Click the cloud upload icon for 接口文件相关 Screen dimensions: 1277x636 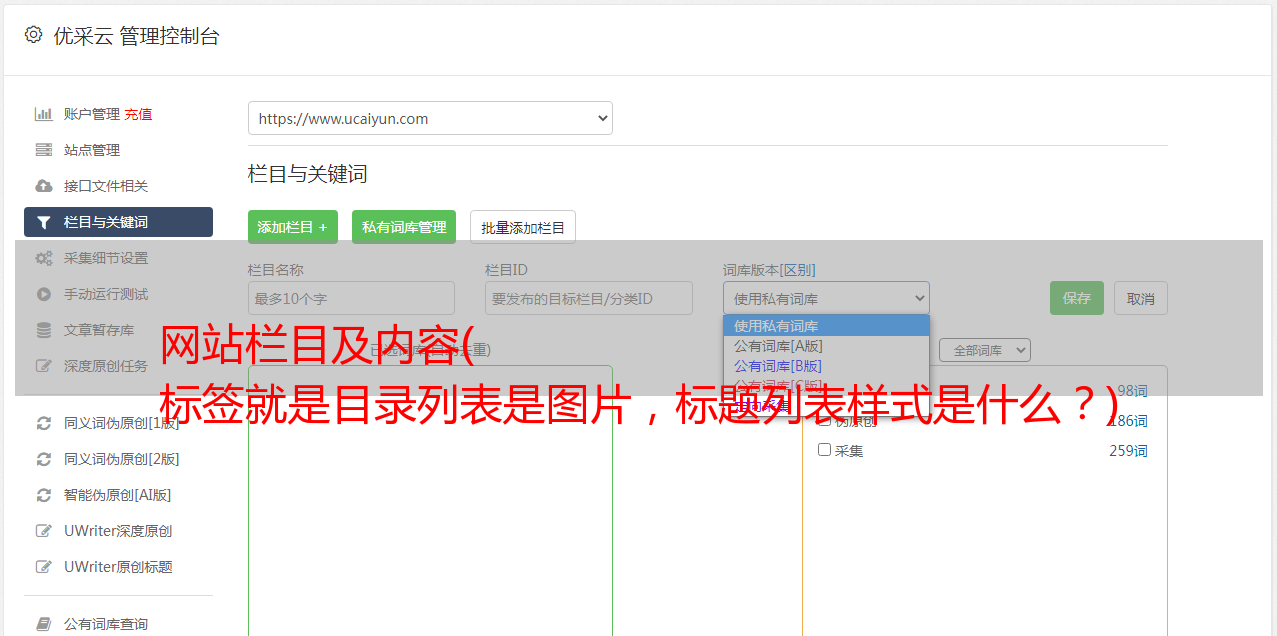point(44,186)
